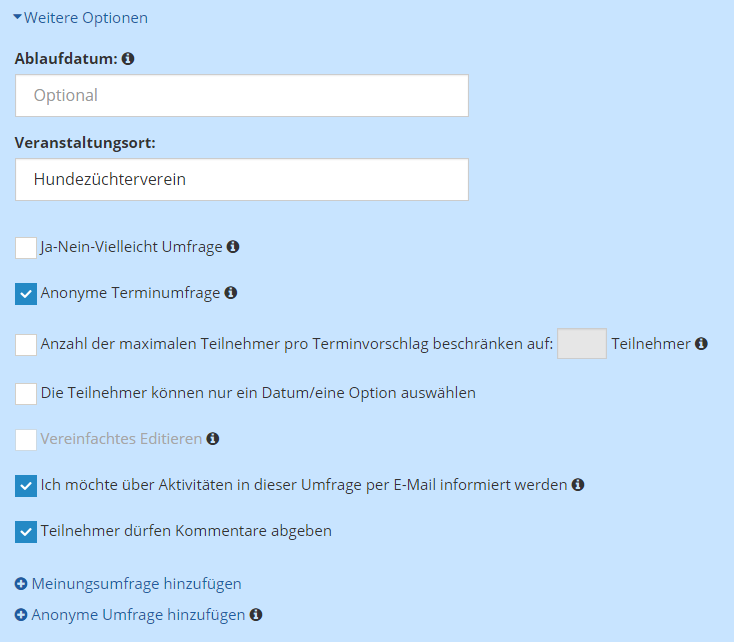734x642 pixels.
Task: Click plus icon beside Anonyme Umfrage hinzufügen
Action: (21, 615)
